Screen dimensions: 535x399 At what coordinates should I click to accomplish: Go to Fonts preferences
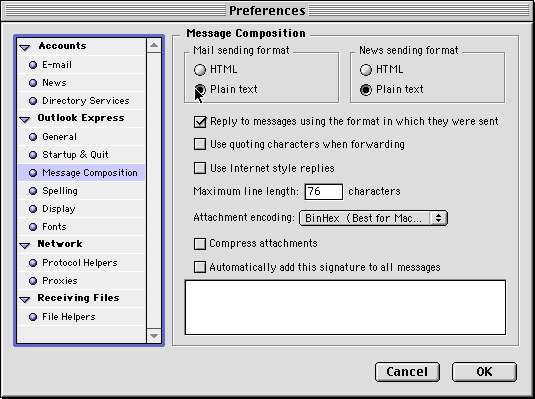click(x=82, y=227)
